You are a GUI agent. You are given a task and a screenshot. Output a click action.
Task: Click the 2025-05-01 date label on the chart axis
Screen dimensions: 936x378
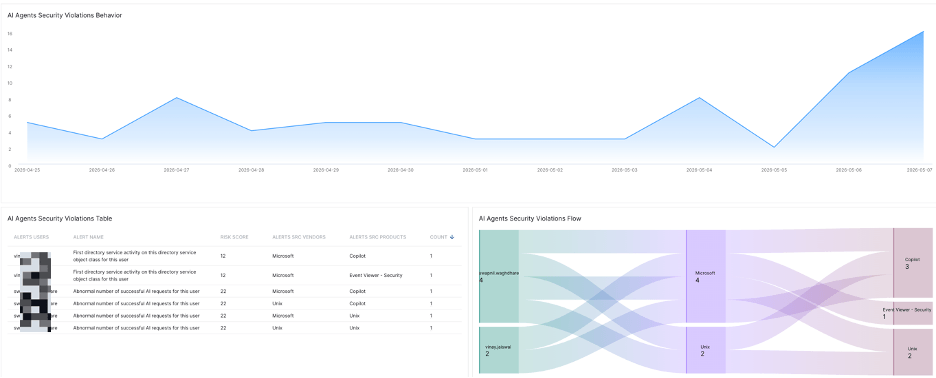click(475, 170)
